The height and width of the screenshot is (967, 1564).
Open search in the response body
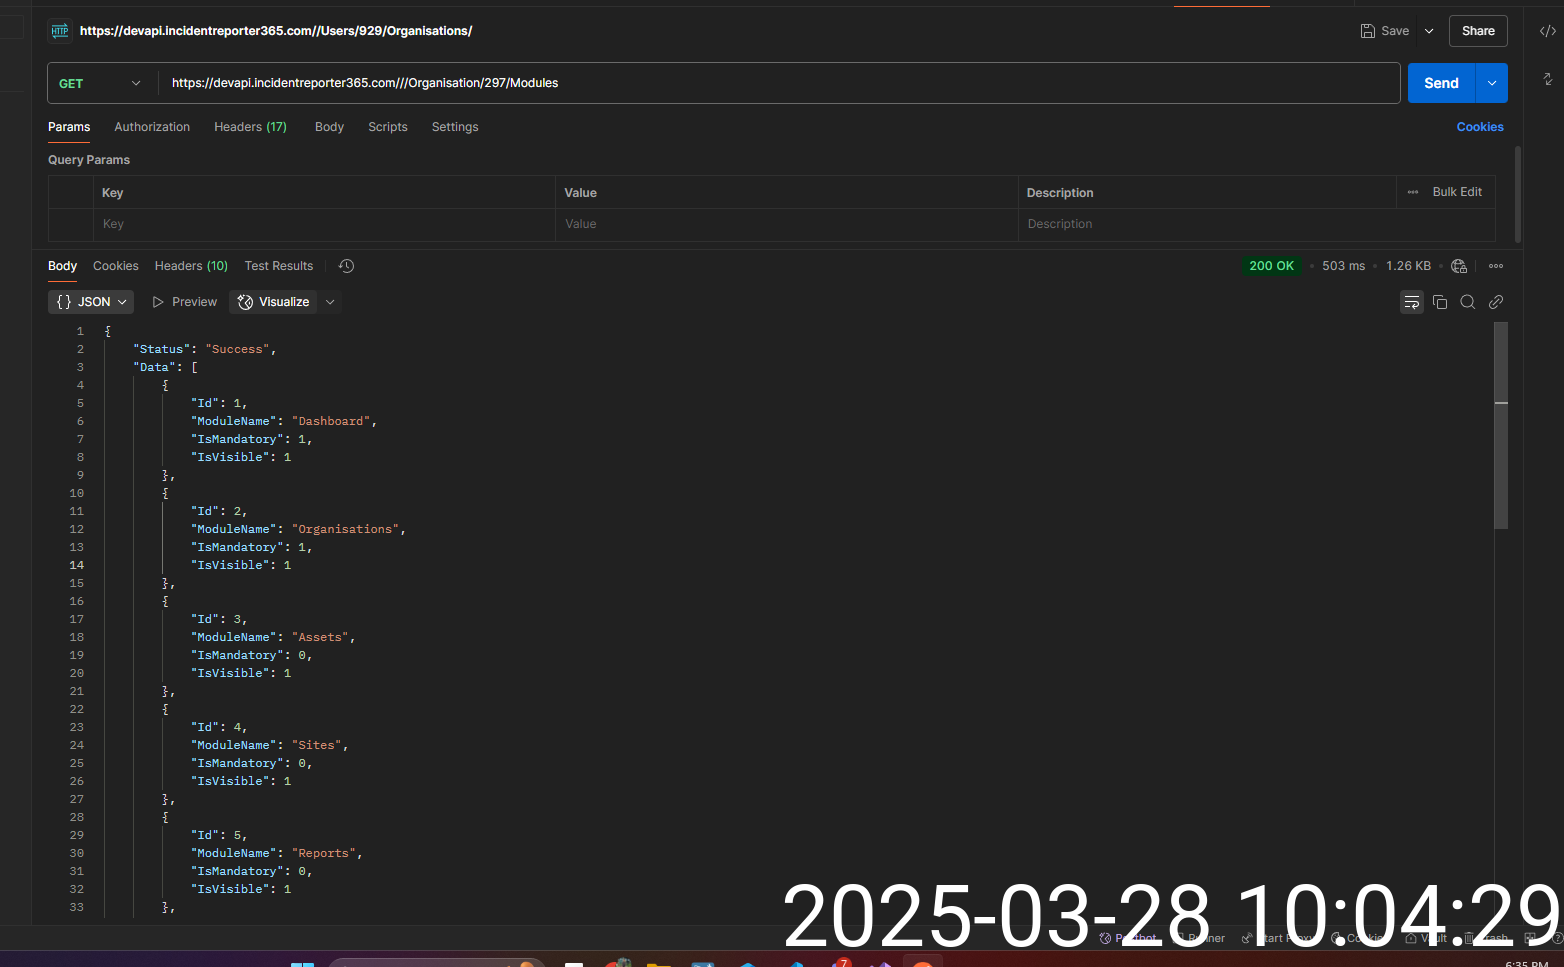1468,302
